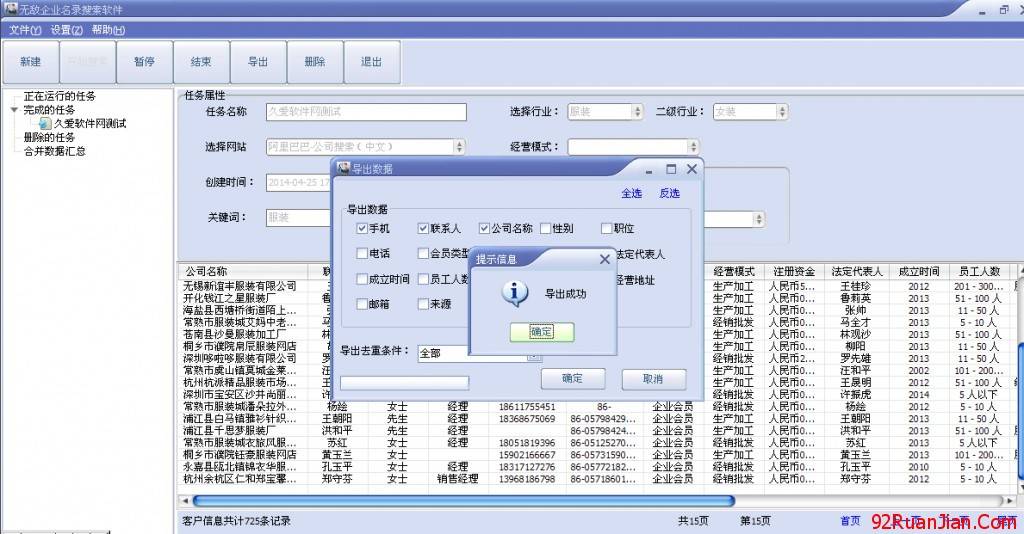Check the 职位 export checkbox

(x=607, y=228)
